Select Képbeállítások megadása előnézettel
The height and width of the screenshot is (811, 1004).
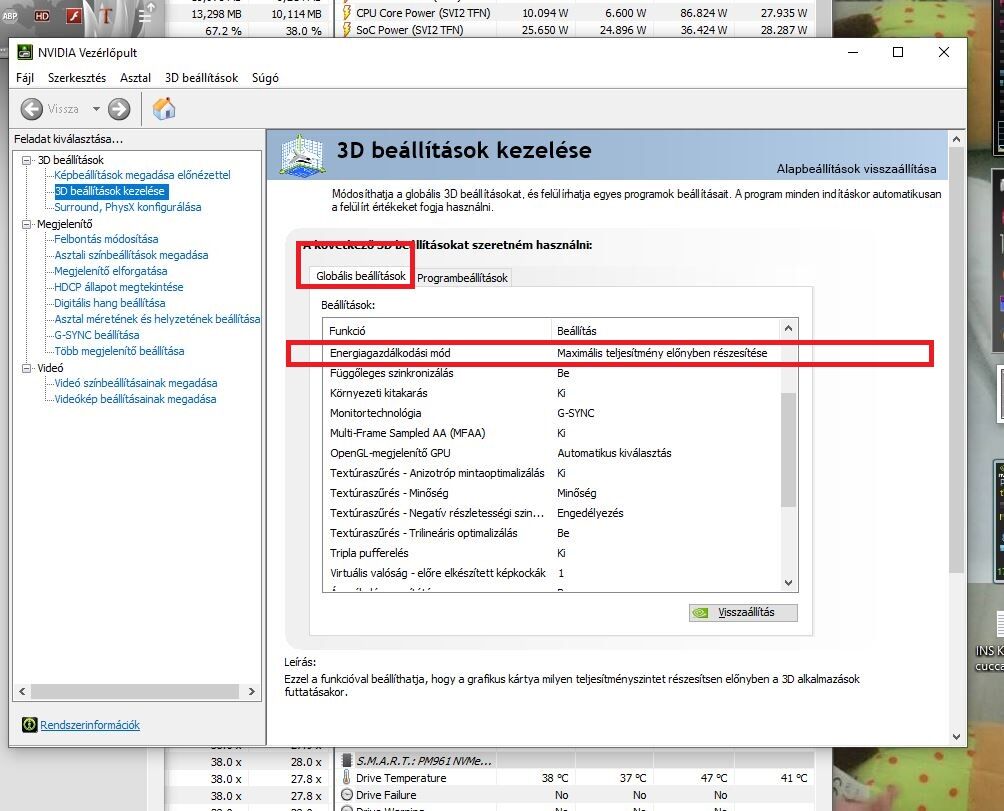click(x=142, y=175)
